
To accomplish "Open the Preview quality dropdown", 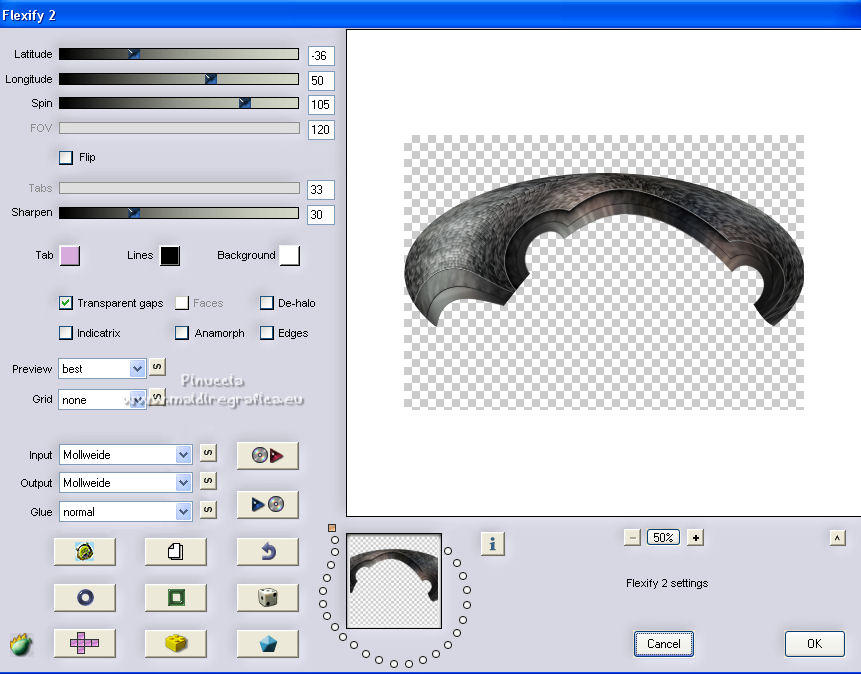I will (x=102, y=369).
